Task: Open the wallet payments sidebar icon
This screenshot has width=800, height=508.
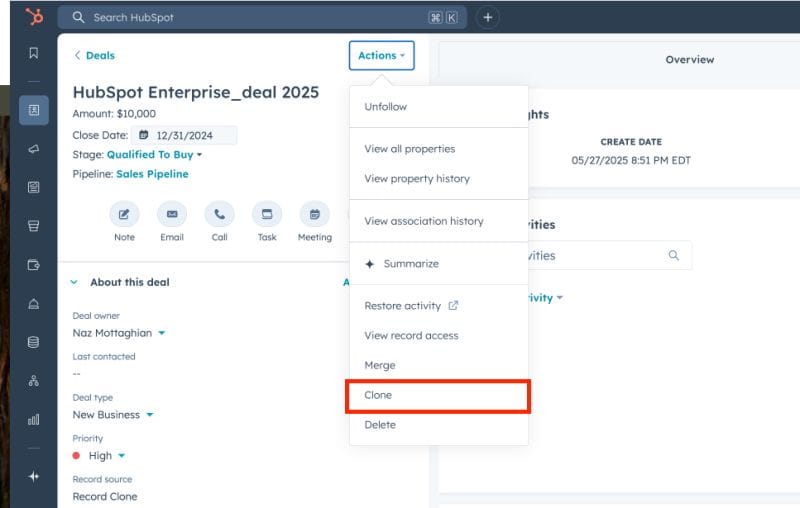Action: 34,265
